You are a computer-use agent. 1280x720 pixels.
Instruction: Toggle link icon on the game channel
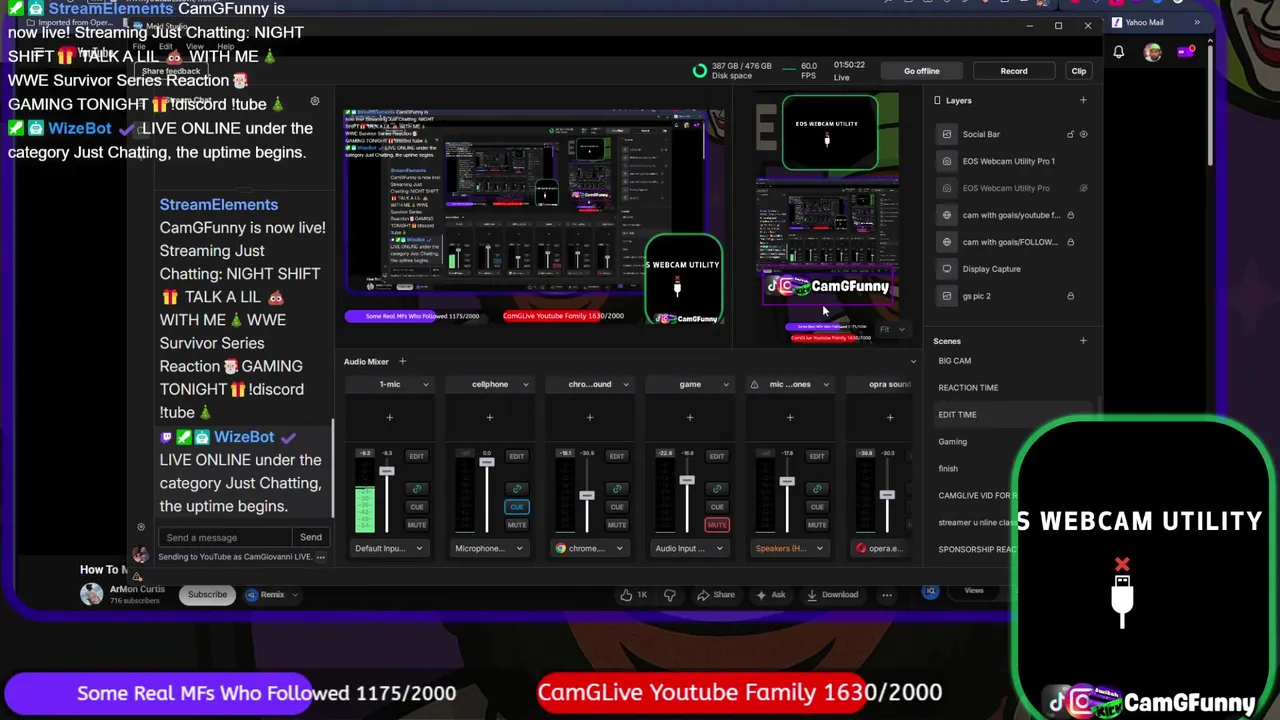point(717,489)
